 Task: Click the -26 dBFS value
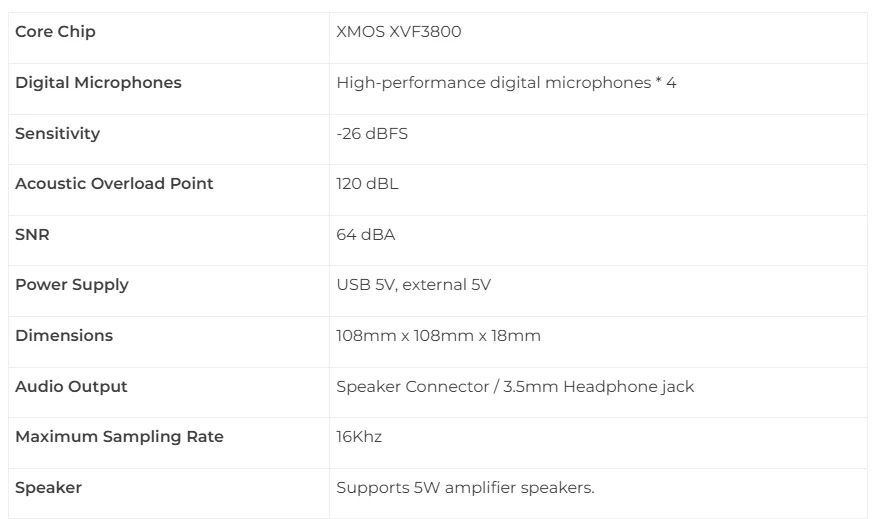tap(372, 134)
